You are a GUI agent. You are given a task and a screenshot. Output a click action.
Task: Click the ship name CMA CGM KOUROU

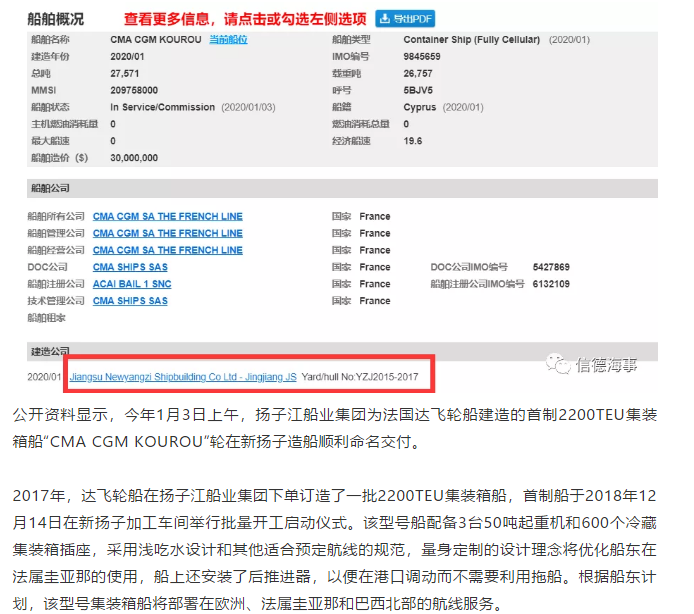(153, 40)
